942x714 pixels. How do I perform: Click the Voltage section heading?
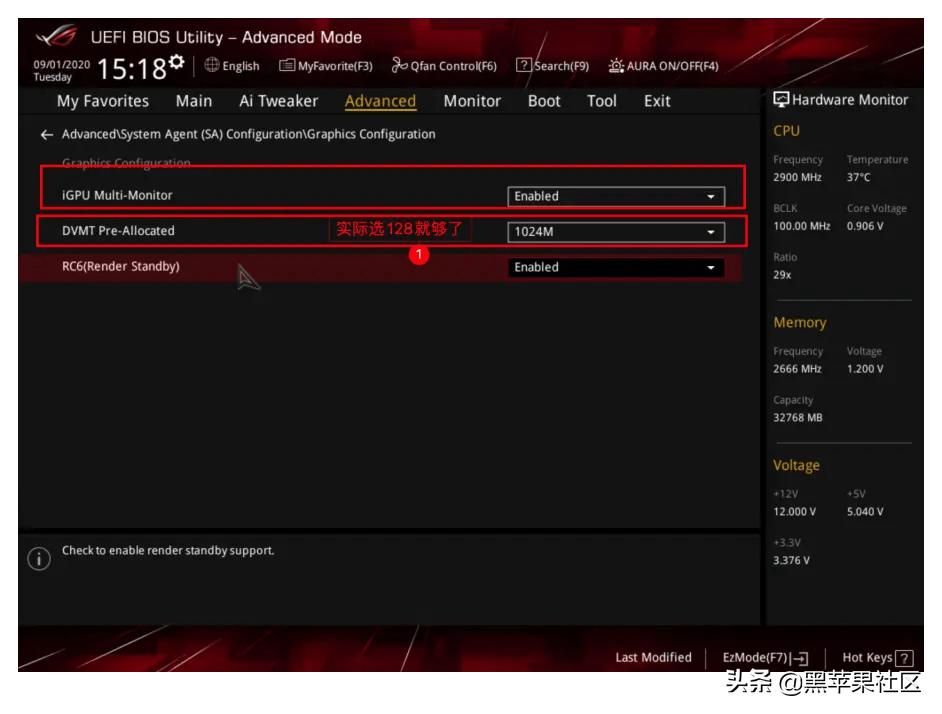pyautogui.click(x=796, y=465)
